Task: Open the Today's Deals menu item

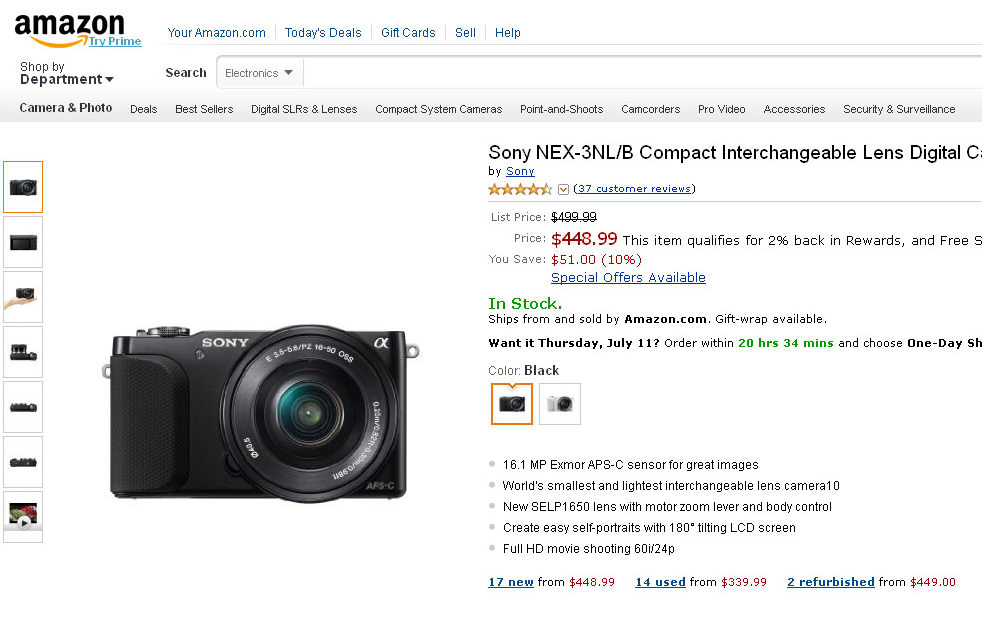Action: click(323, 33)
